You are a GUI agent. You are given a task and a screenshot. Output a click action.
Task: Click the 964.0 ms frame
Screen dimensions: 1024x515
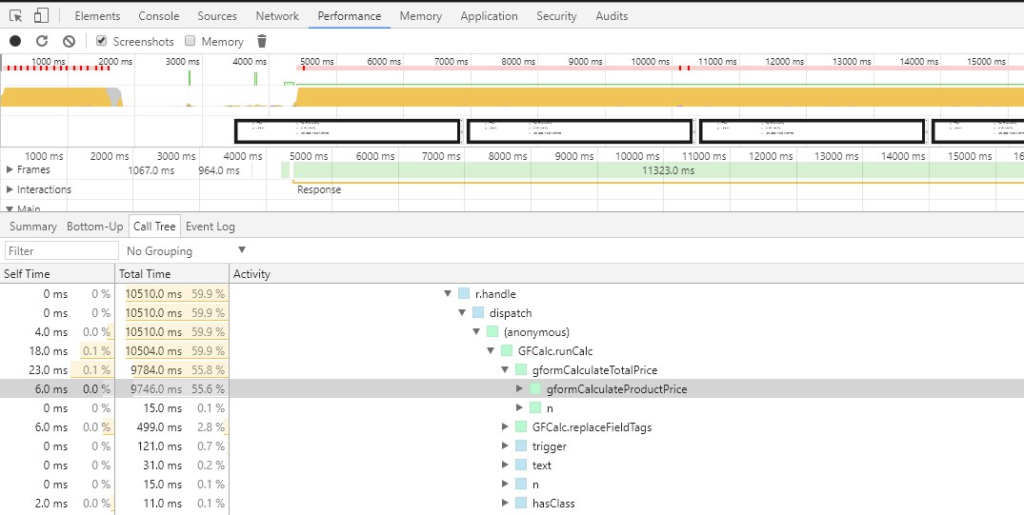pos(219,170)
